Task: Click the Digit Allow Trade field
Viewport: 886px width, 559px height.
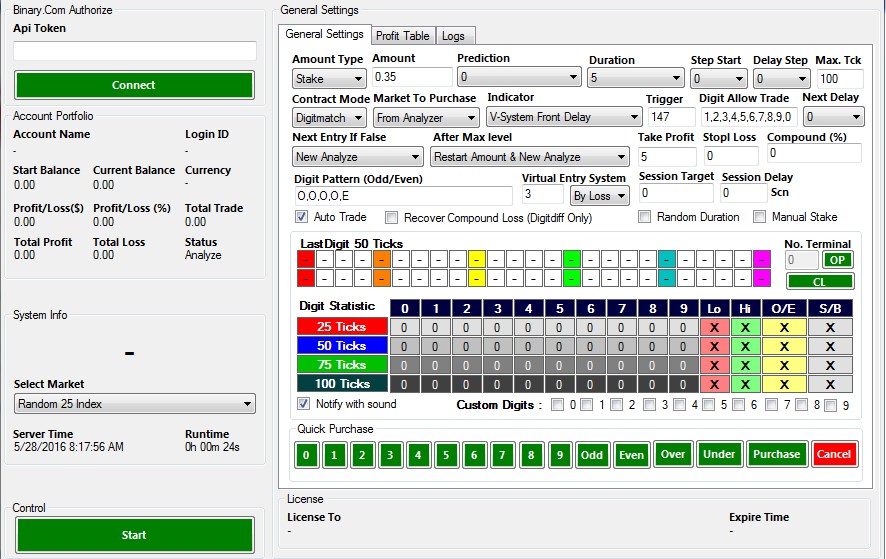Action: 748,117
